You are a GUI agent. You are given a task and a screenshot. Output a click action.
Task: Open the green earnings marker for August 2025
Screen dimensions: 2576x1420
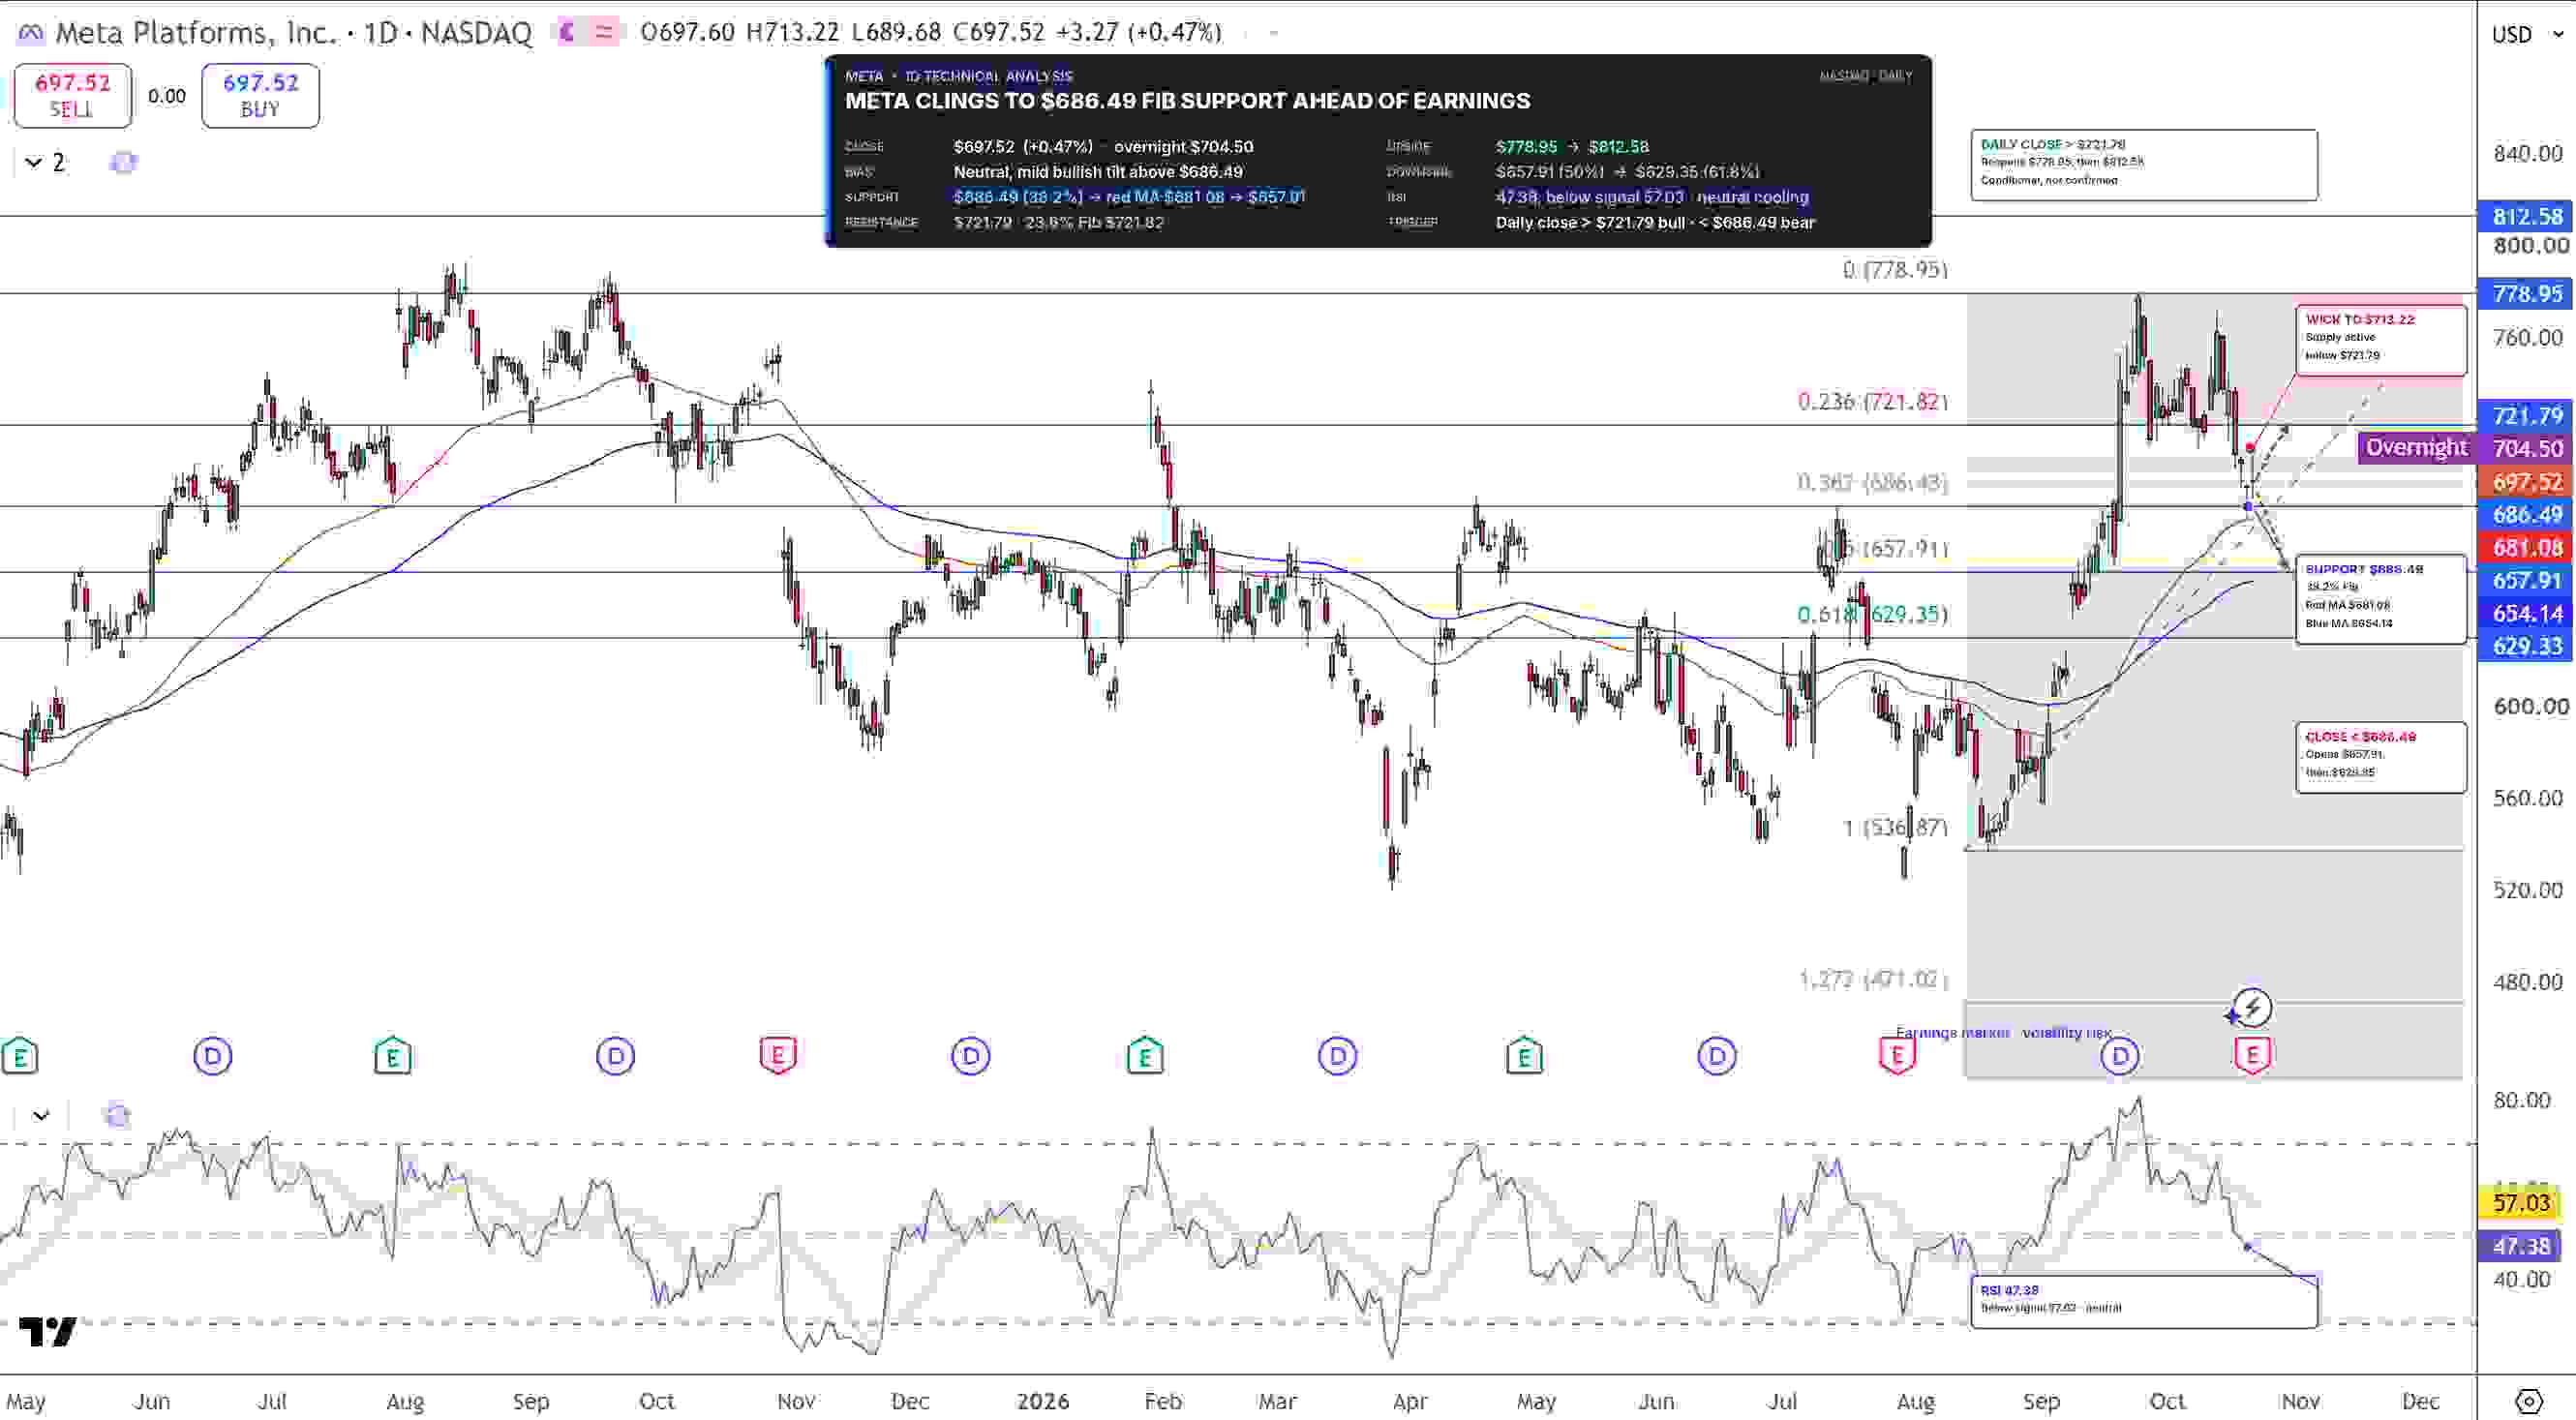(x=393, y=1056)
